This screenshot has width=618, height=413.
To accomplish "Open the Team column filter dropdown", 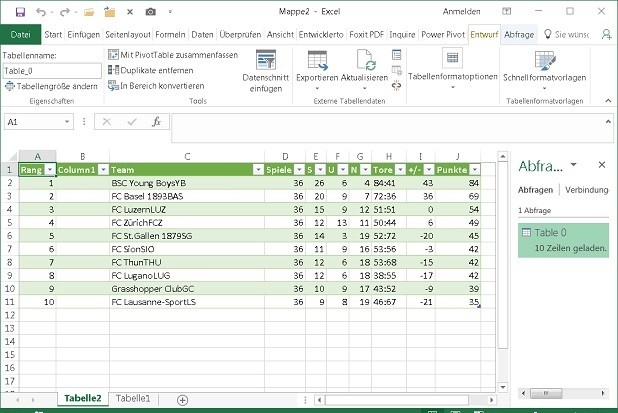I will 258,170.
